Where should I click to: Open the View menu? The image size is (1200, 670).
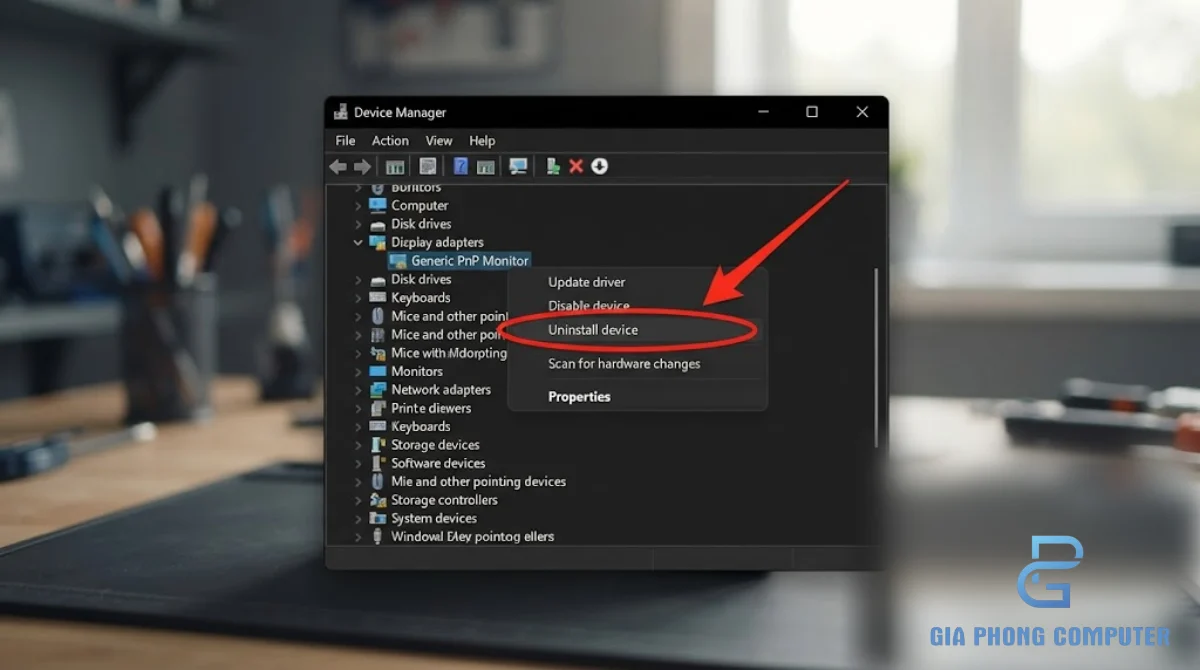point(439,141)
